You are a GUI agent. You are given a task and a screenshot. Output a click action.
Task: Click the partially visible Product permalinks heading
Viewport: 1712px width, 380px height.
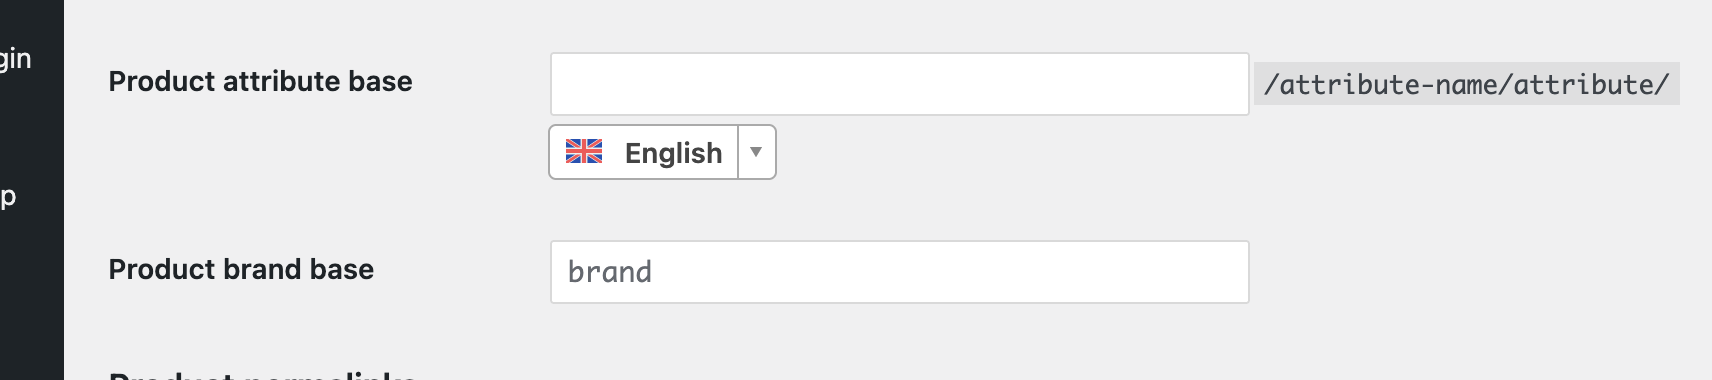coord(262,375)
